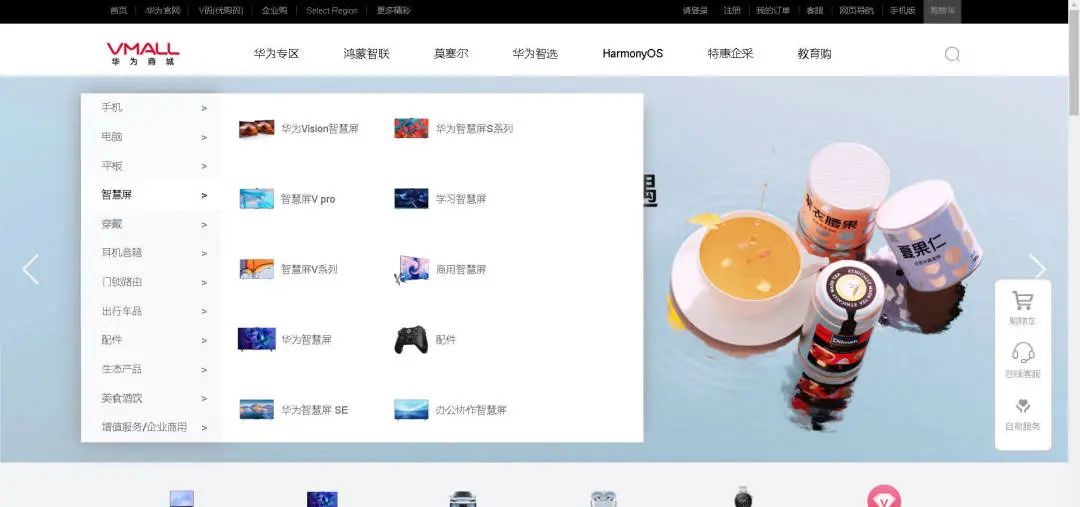Expand the 生态产品 category arrow
Screen dimensions: 1080x507
coord(204,370)
